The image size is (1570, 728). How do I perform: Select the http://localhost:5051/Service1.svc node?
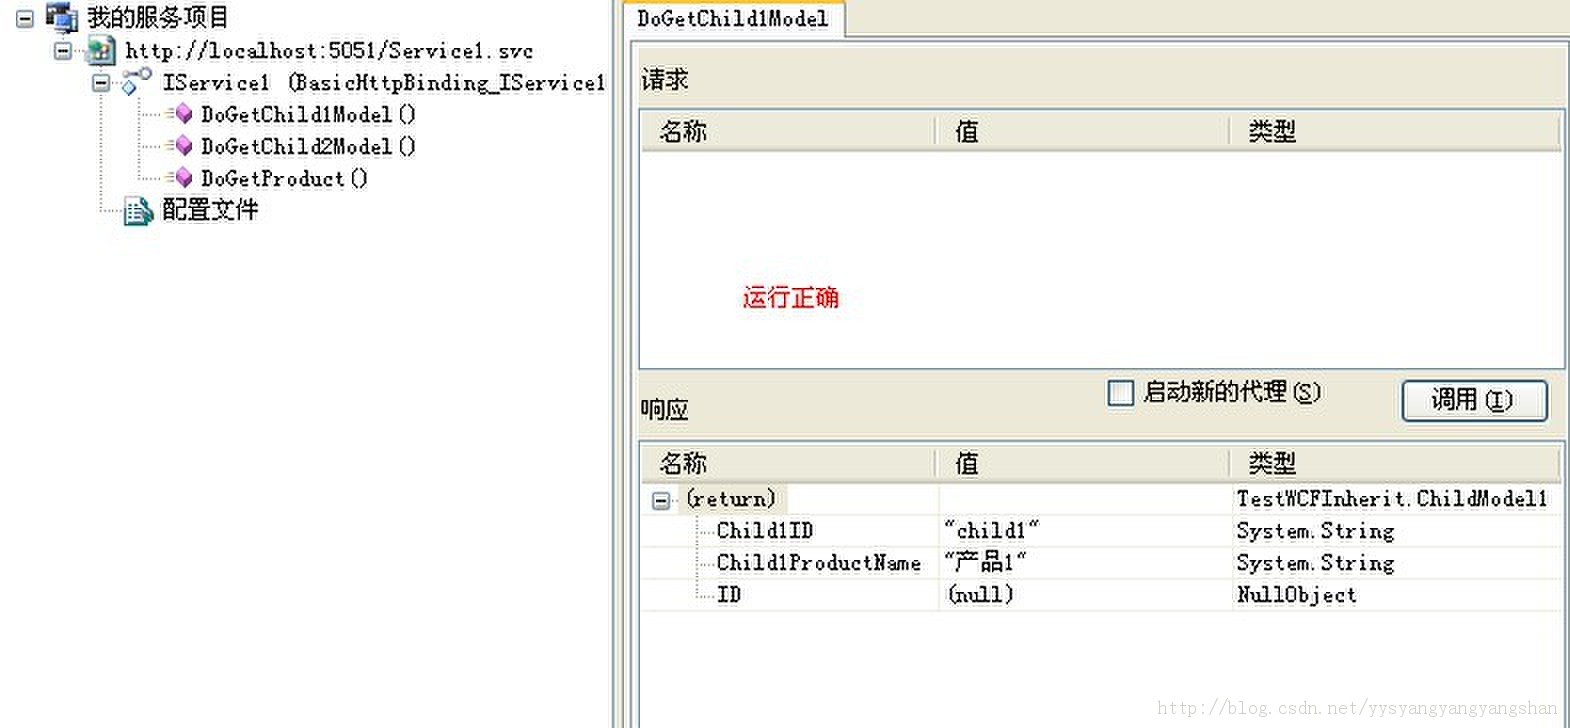(x=329, y=50)
